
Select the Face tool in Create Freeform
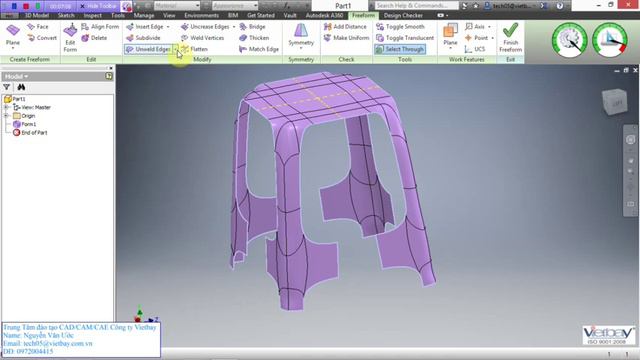(38, 27)
